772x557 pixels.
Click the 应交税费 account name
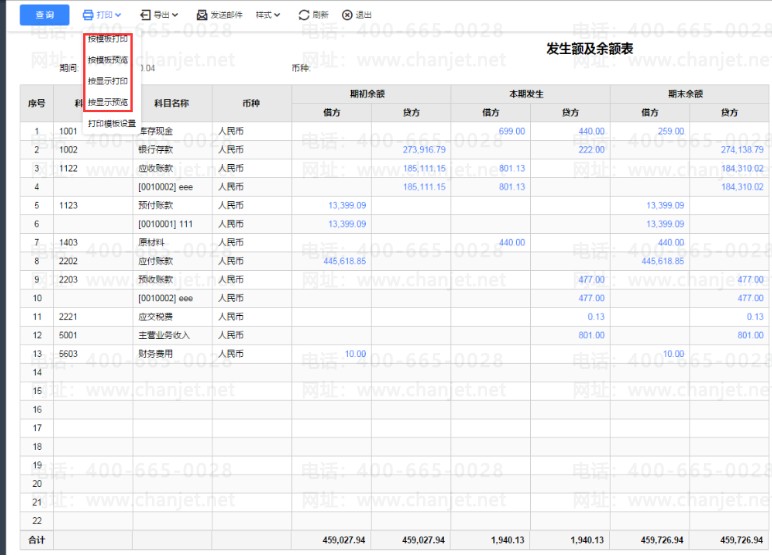[x=156, y=317]
